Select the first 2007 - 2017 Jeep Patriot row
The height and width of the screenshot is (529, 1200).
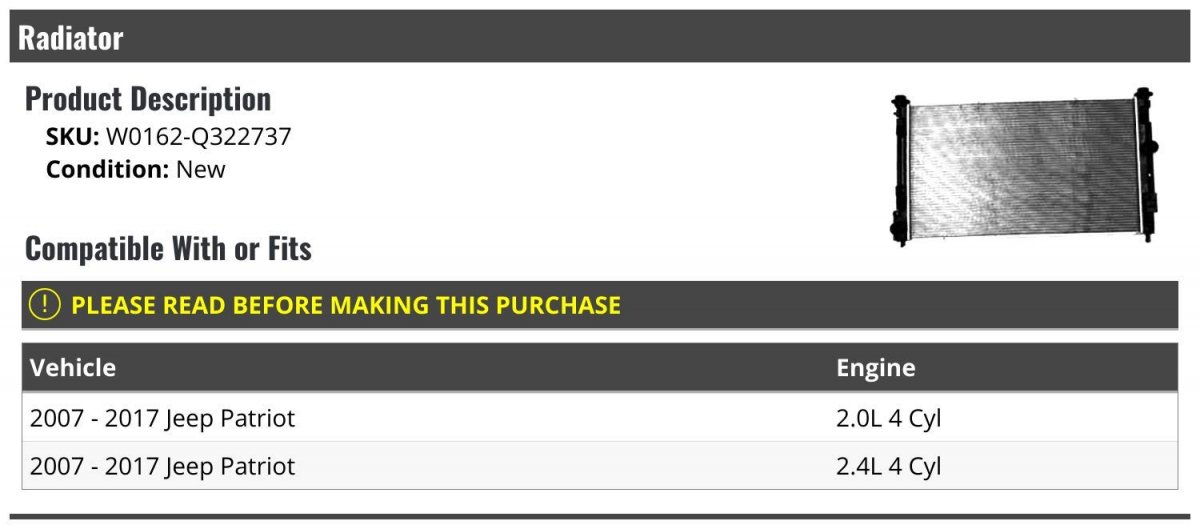(163, 418)
